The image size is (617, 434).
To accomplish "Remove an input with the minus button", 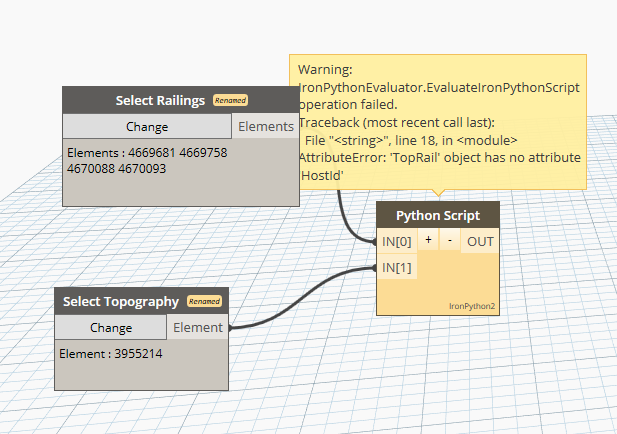I will click(450, 240).
